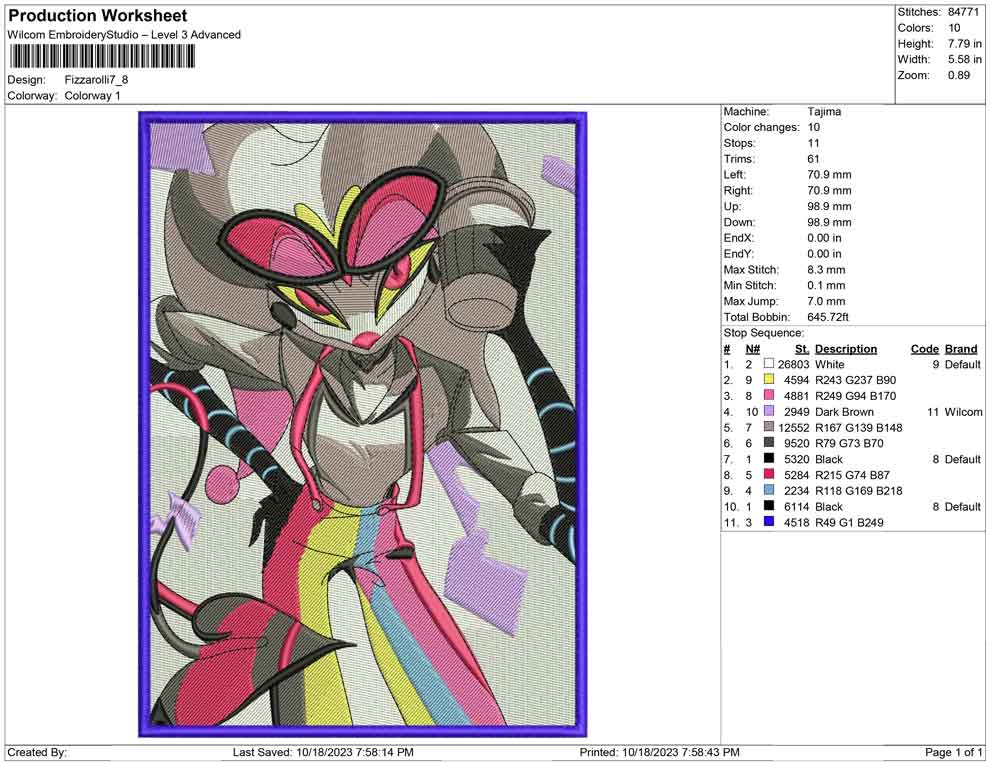Click stitch count 12552 in row 5

click(794, 427)
